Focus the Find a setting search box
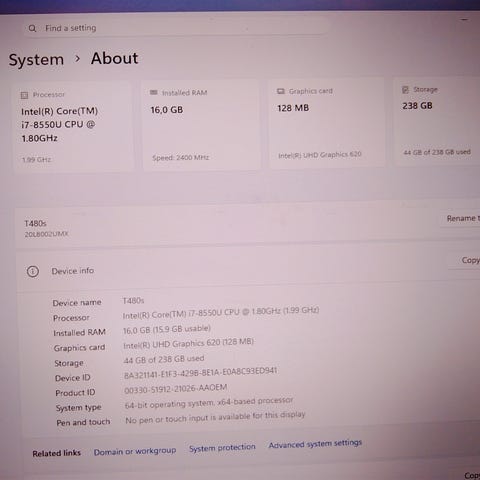 pos(175,28)
